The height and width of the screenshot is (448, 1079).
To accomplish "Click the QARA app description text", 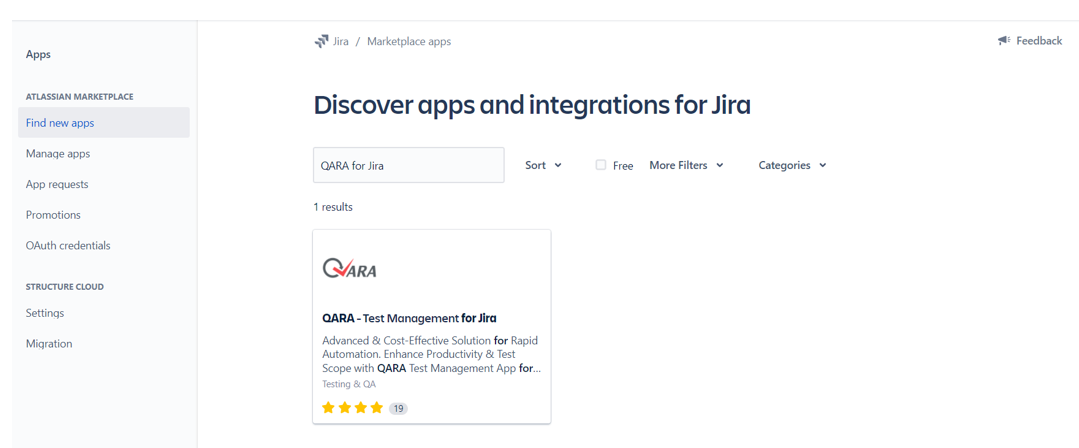I will [x=431, y=354].
